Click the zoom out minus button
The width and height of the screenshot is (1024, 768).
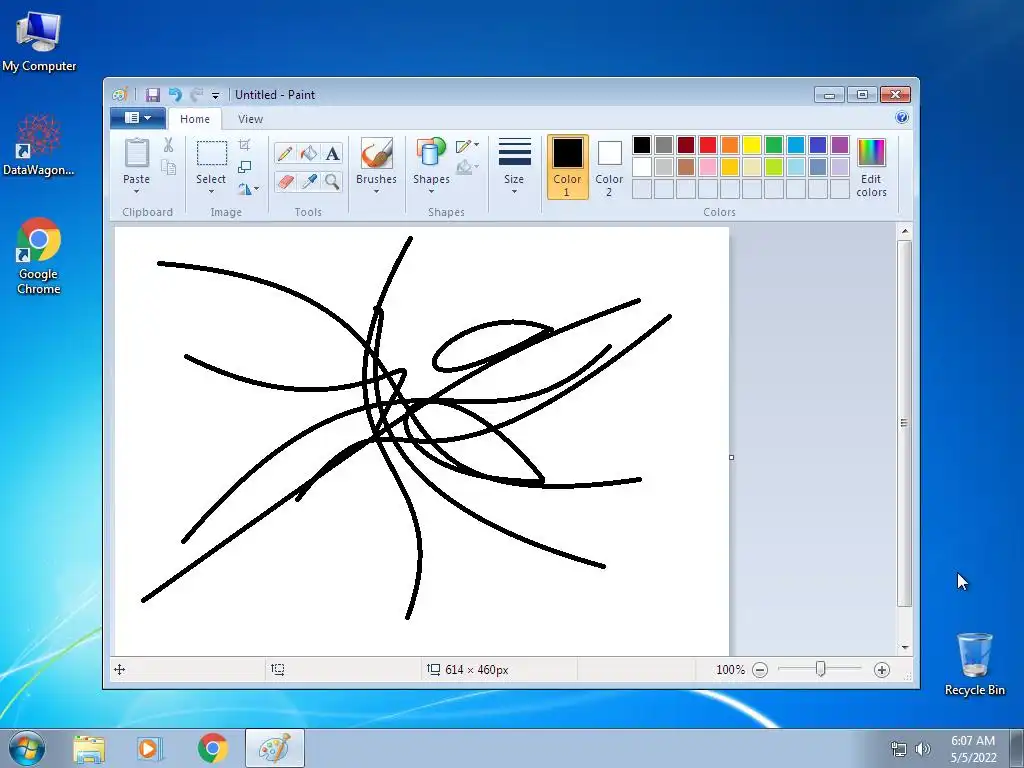point(760,669)
